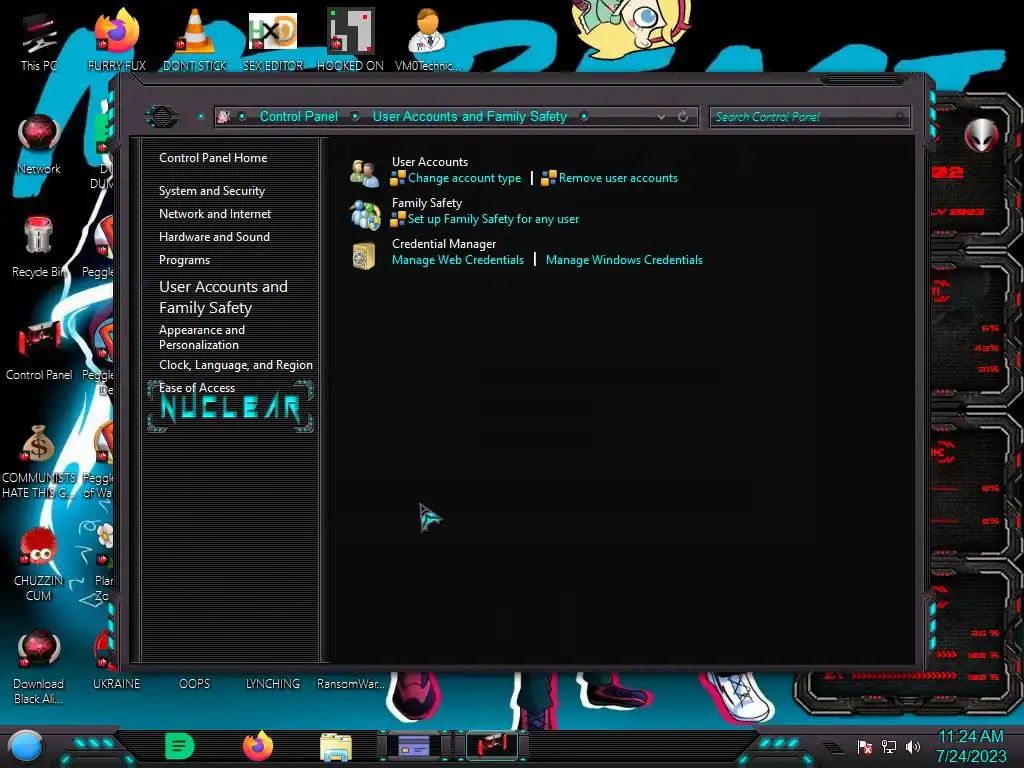Screen dimensions: 1024x768
Task: Open System and Security category
Action: coord(212,191)
